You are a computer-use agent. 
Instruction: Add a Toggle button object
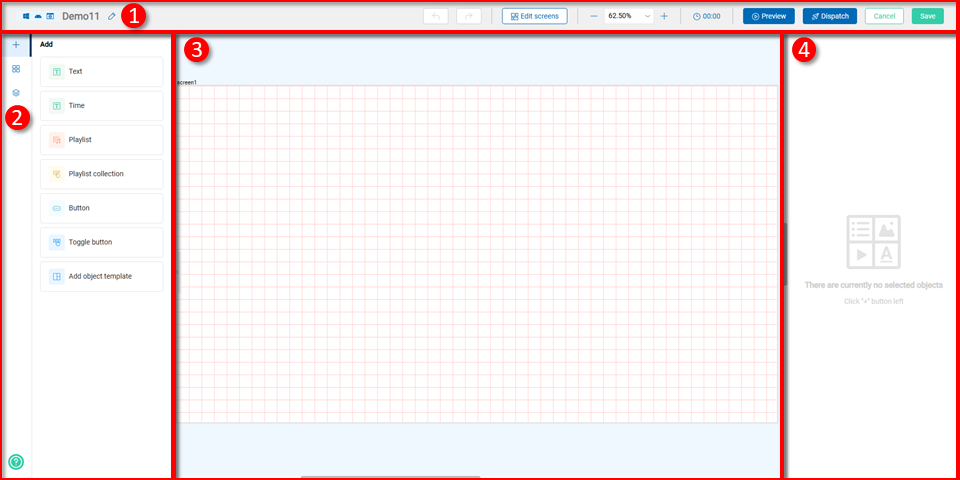[x=101, y=242]
